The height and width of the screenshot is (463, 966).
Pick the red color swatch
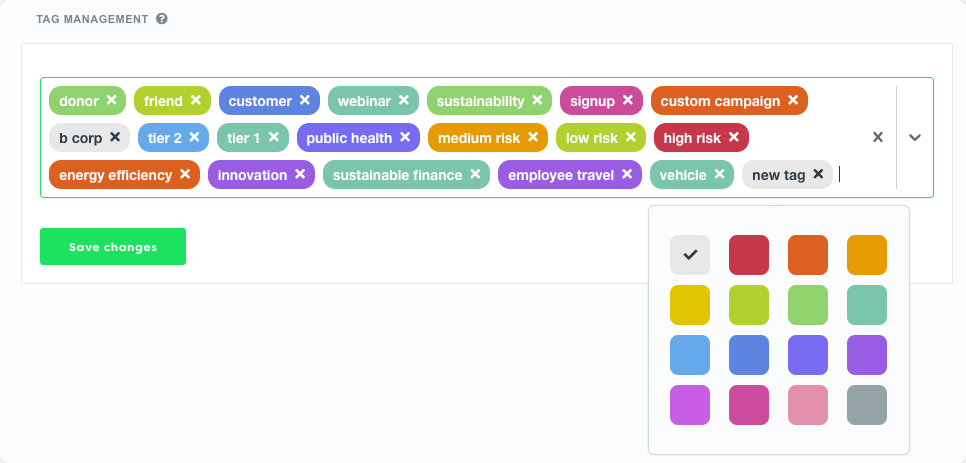(749, 255)
